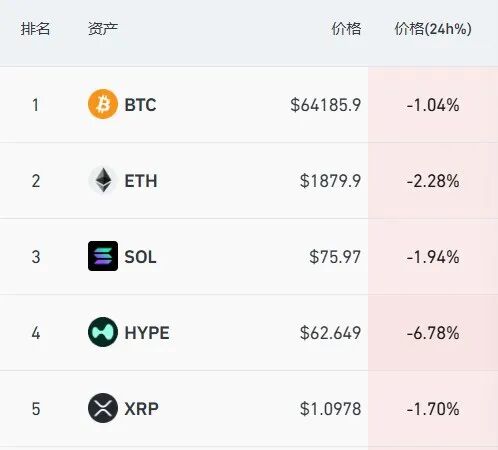The image size is (498, 450).
Task: Sort by the 资产 column header
Action: pyautogui.click(x=103, y=29)
